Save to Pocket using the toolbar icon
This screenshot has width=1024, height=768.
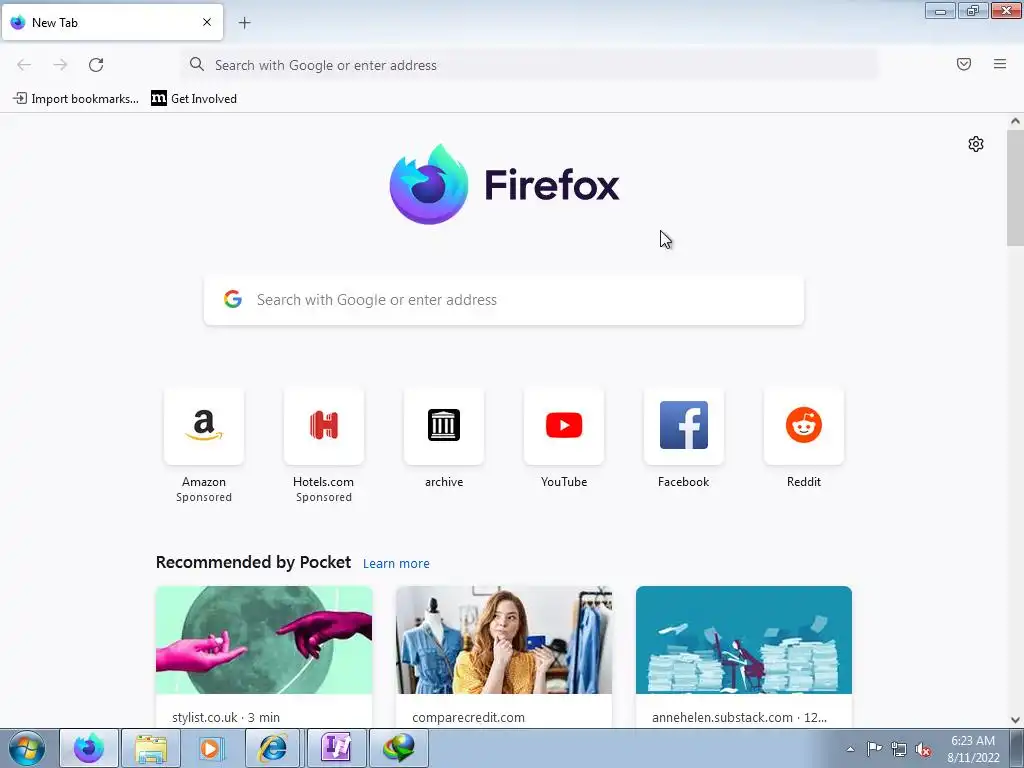click(964, 64)
